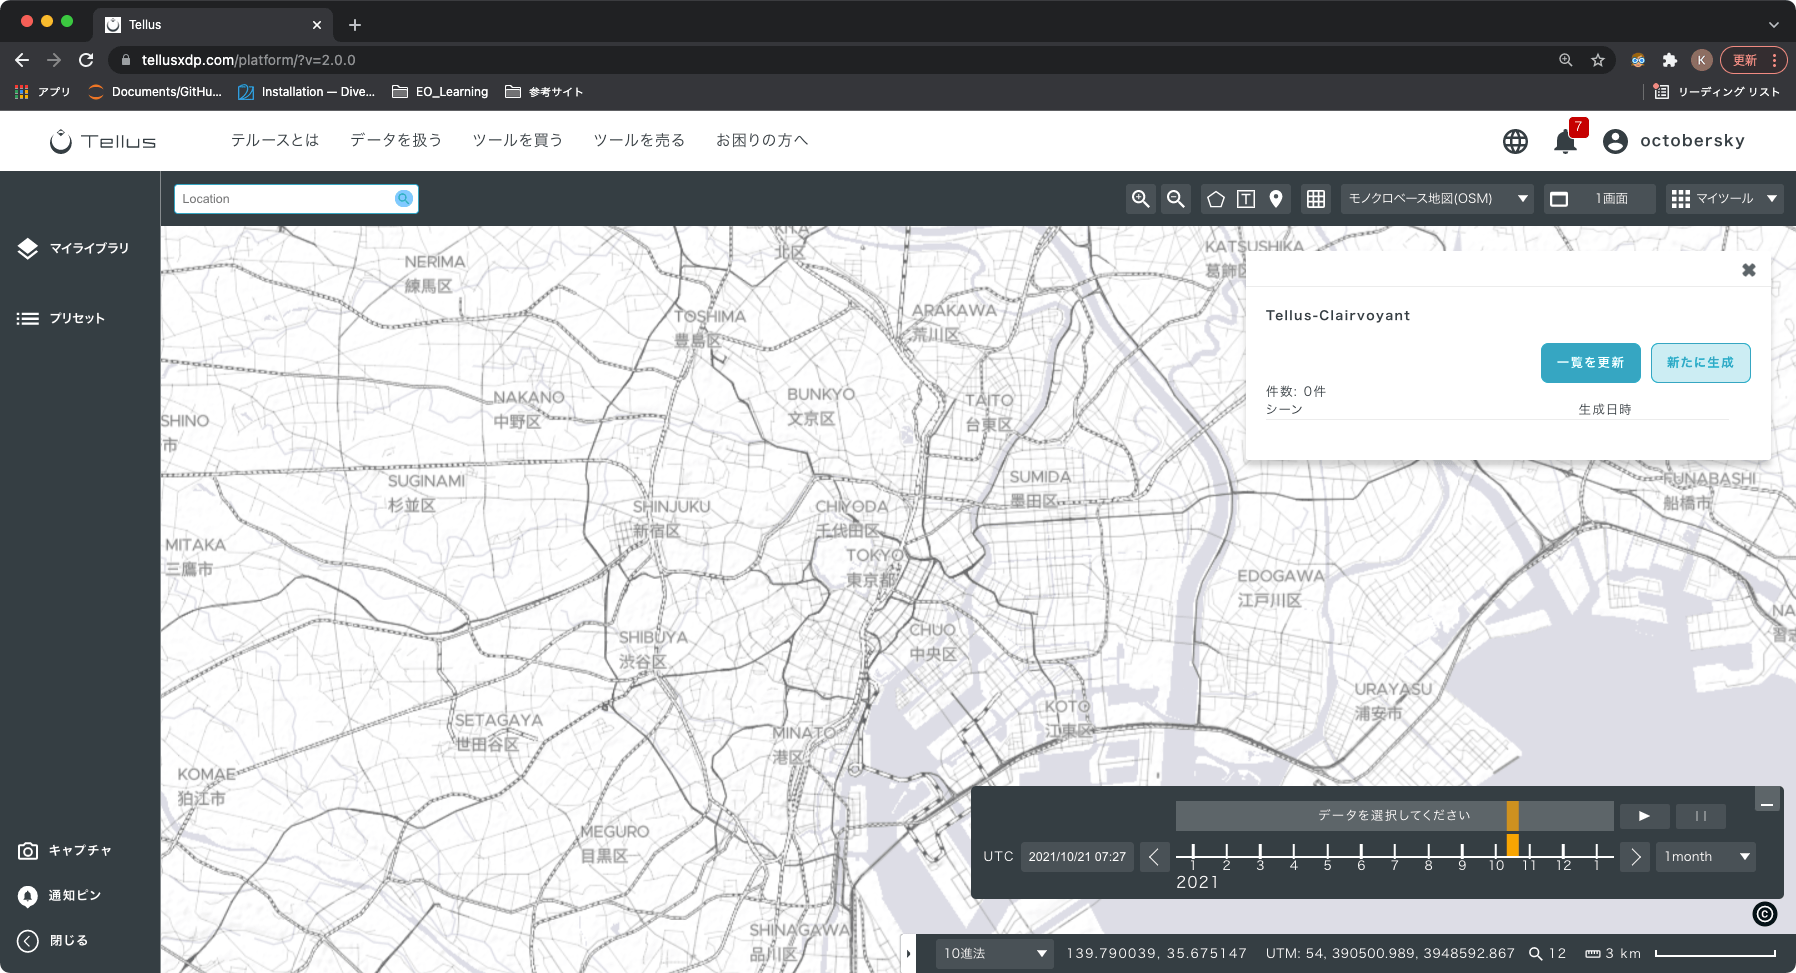This screenshot has height=973, width=1796.
Task: Open the モノクロベース地図(OSM) base map dropdown
Action: coord(1438,199)
